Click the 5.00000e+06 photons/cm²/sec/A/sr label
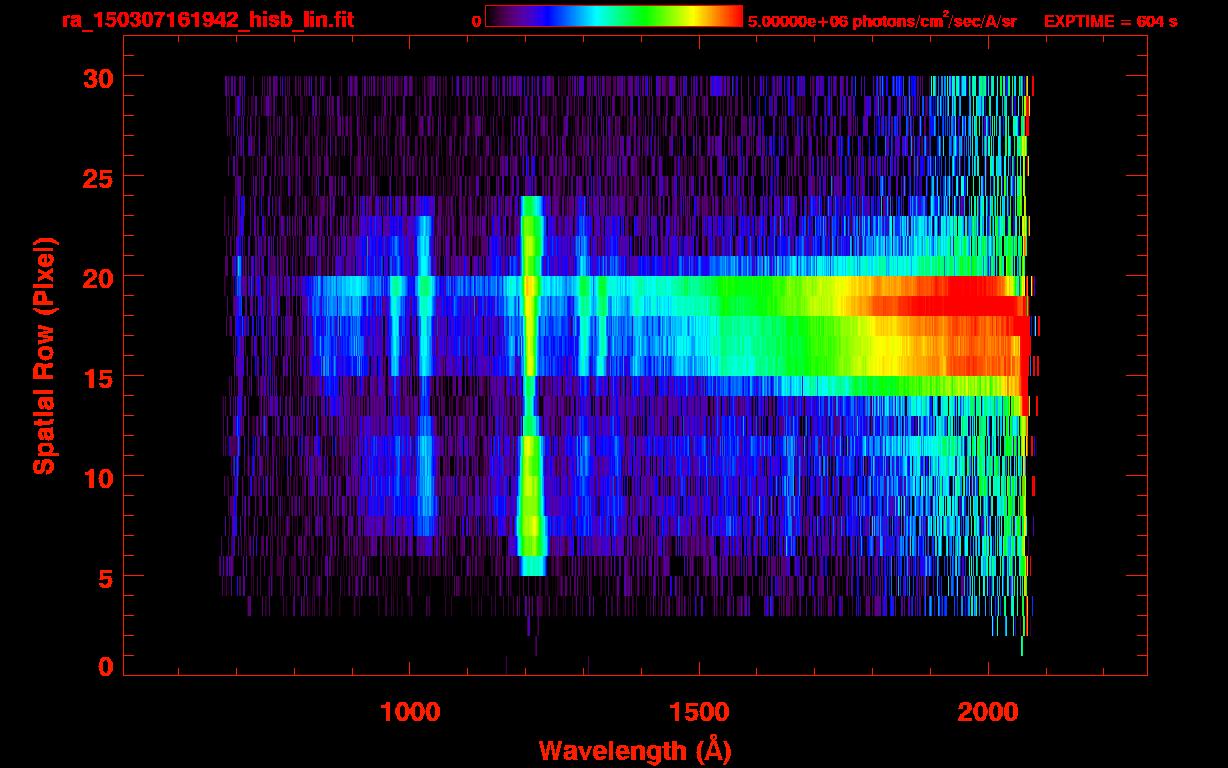Image resolution: width=1228 pixels, height=768 pixels. (882, 20)
